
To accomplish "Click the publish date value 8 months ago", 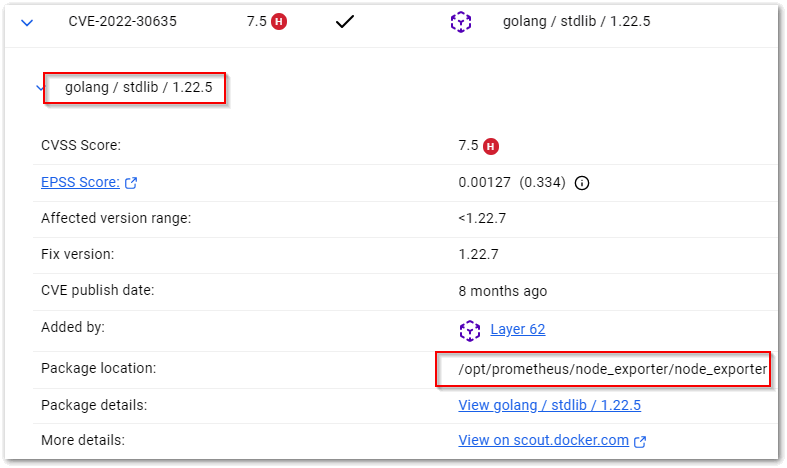I will (x=502, y=291).
